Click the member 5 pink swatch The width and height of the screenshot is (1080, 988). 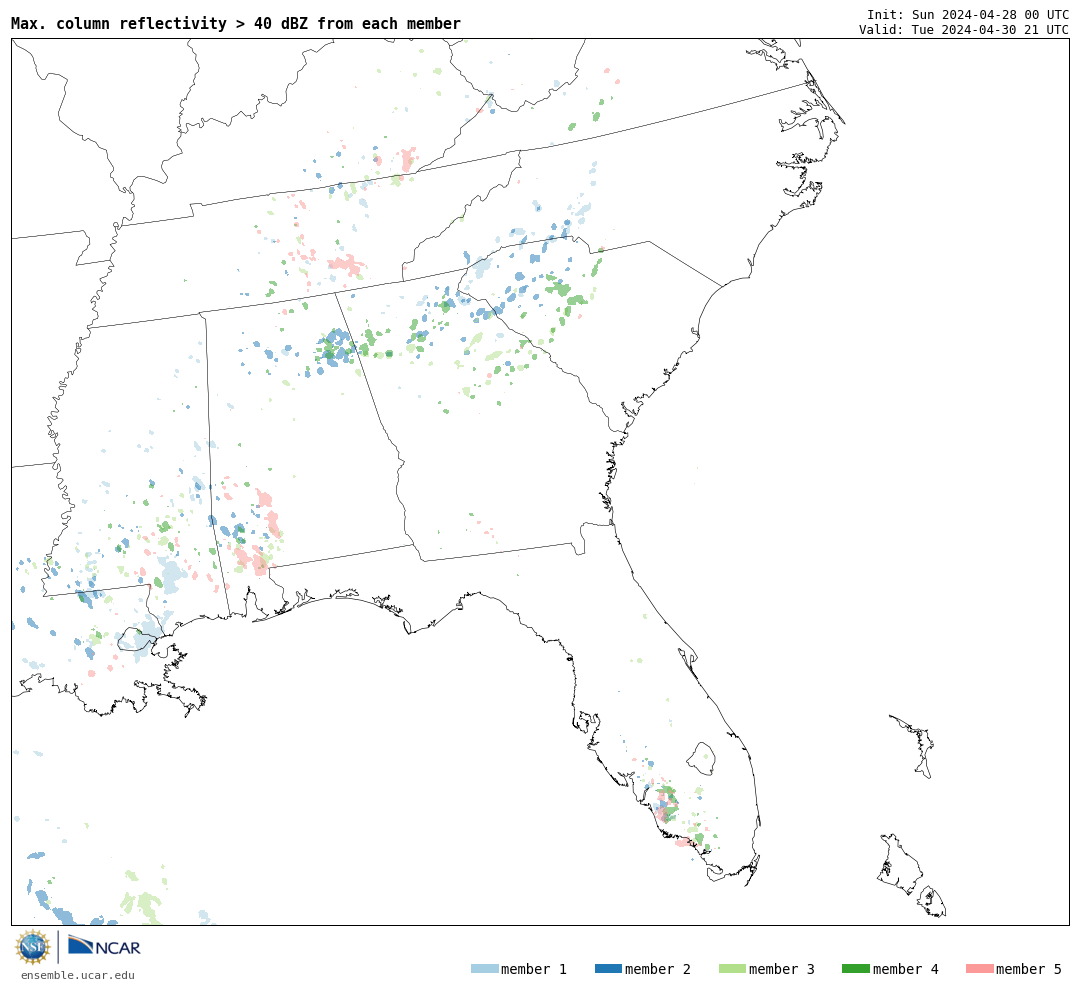pos(979,969)
